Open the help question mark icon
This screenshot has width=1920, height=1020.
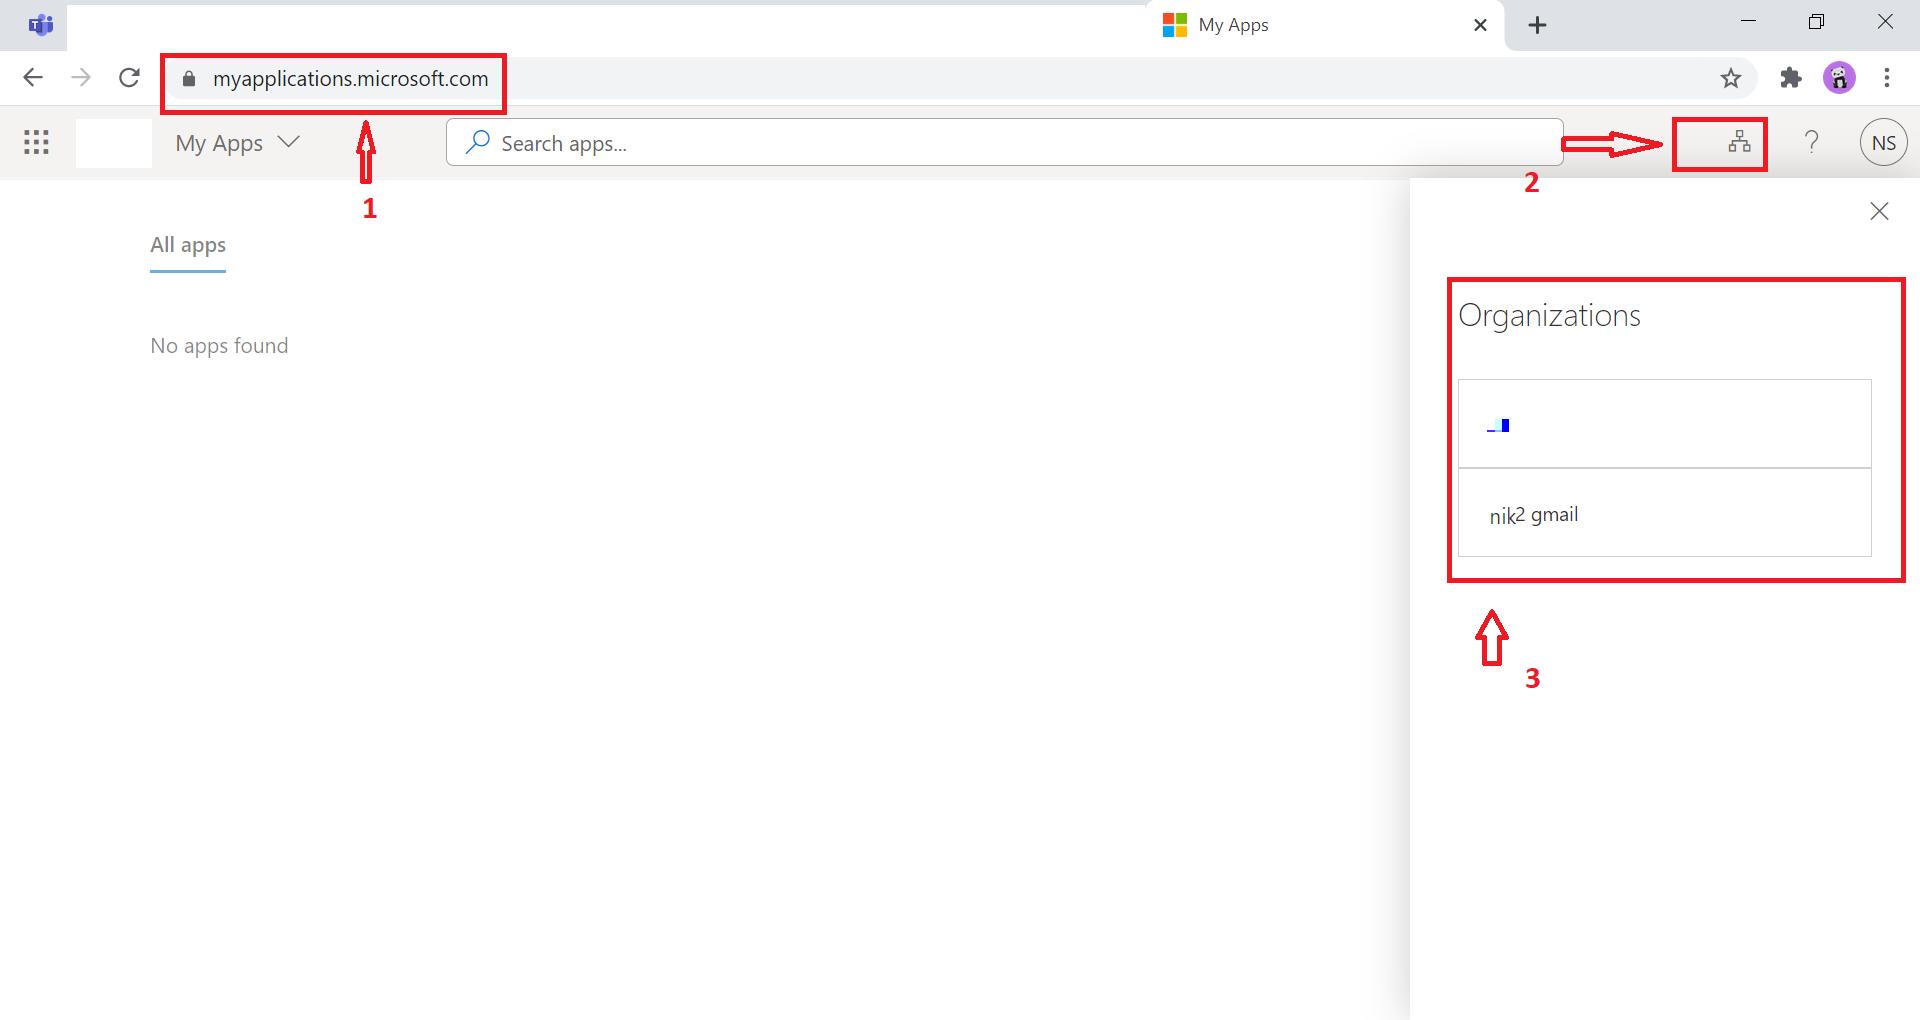coord(1811,142)
